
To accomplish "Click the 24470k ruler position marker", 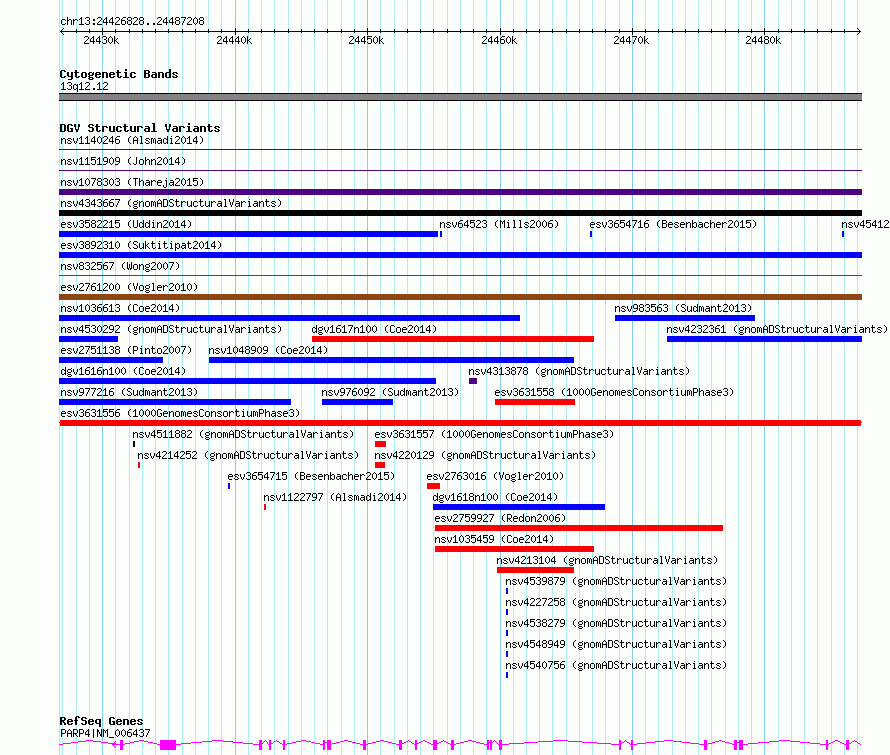I will point(631,40).
